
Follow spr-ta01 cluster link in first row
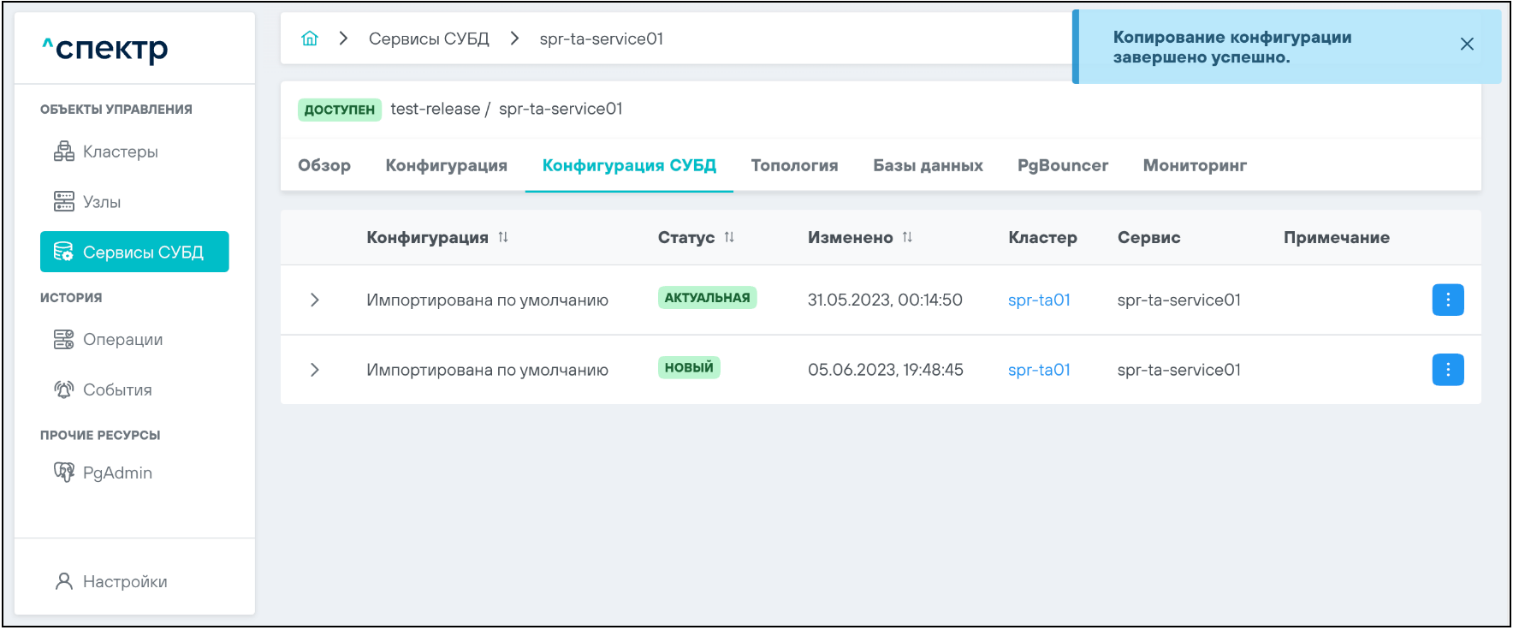pyautogui.click(x=1039, y=300)
